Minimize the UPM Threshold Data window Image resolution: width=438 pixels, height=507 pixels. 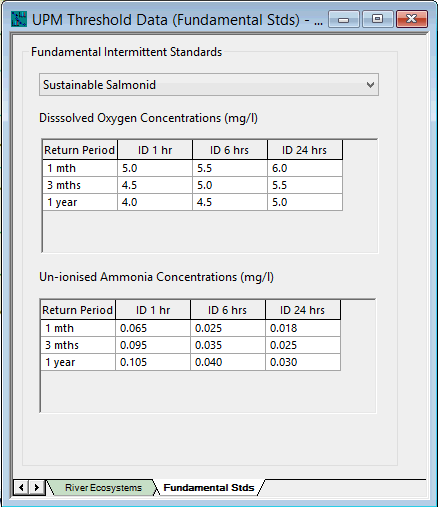click(x=344, y=19)
